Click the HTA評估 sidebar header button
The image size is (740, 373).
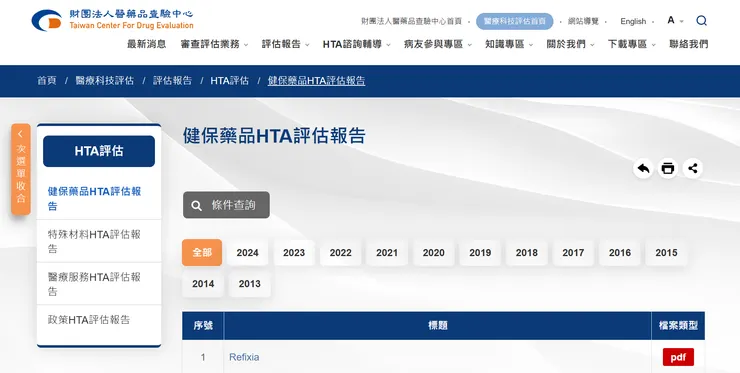[x=99, y=151]
